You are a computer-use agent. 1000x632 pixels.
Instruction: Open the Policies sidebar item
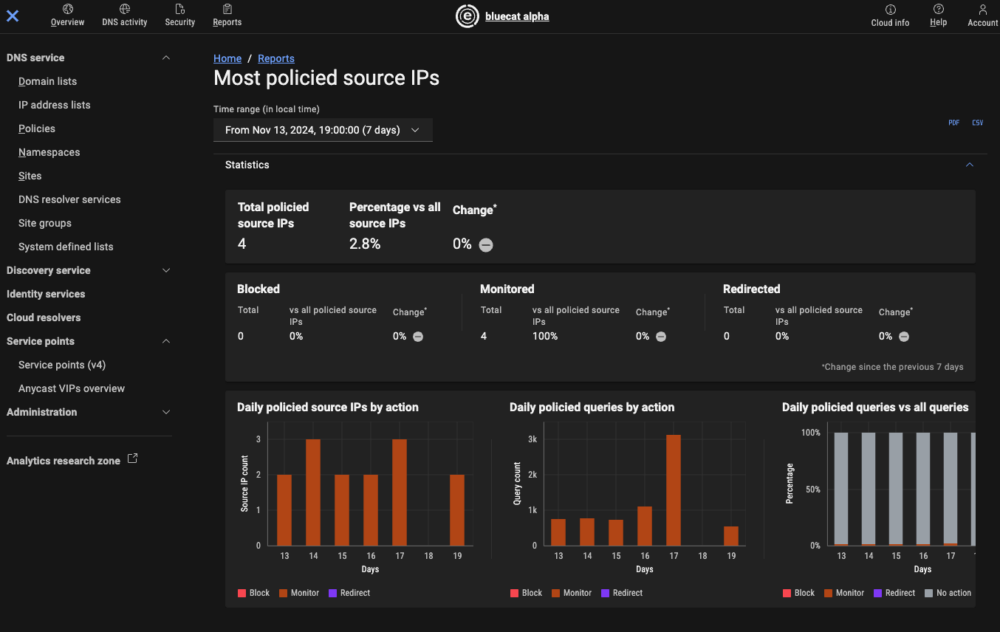[36, 128]
